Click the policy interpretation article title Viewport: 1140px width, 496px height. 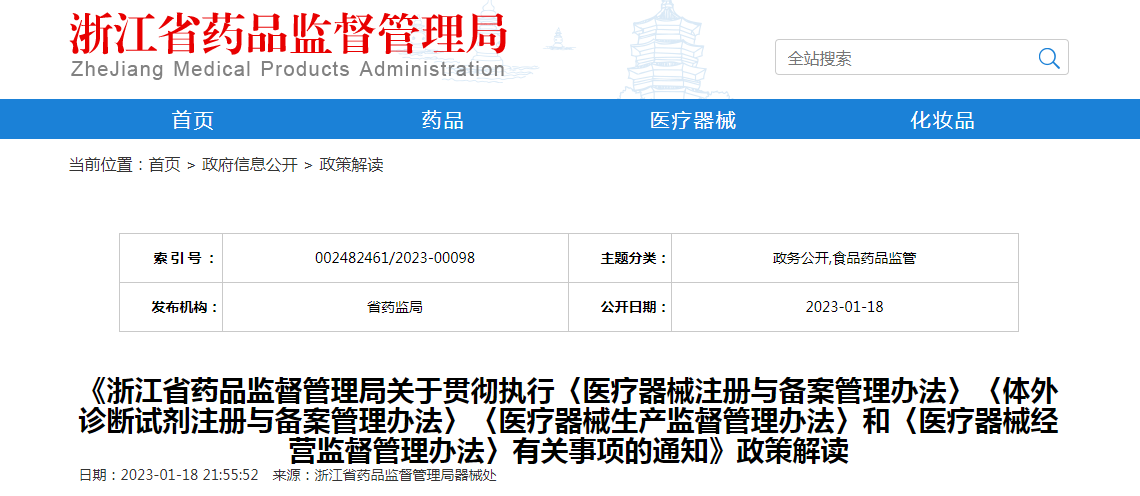coord(569,422)
